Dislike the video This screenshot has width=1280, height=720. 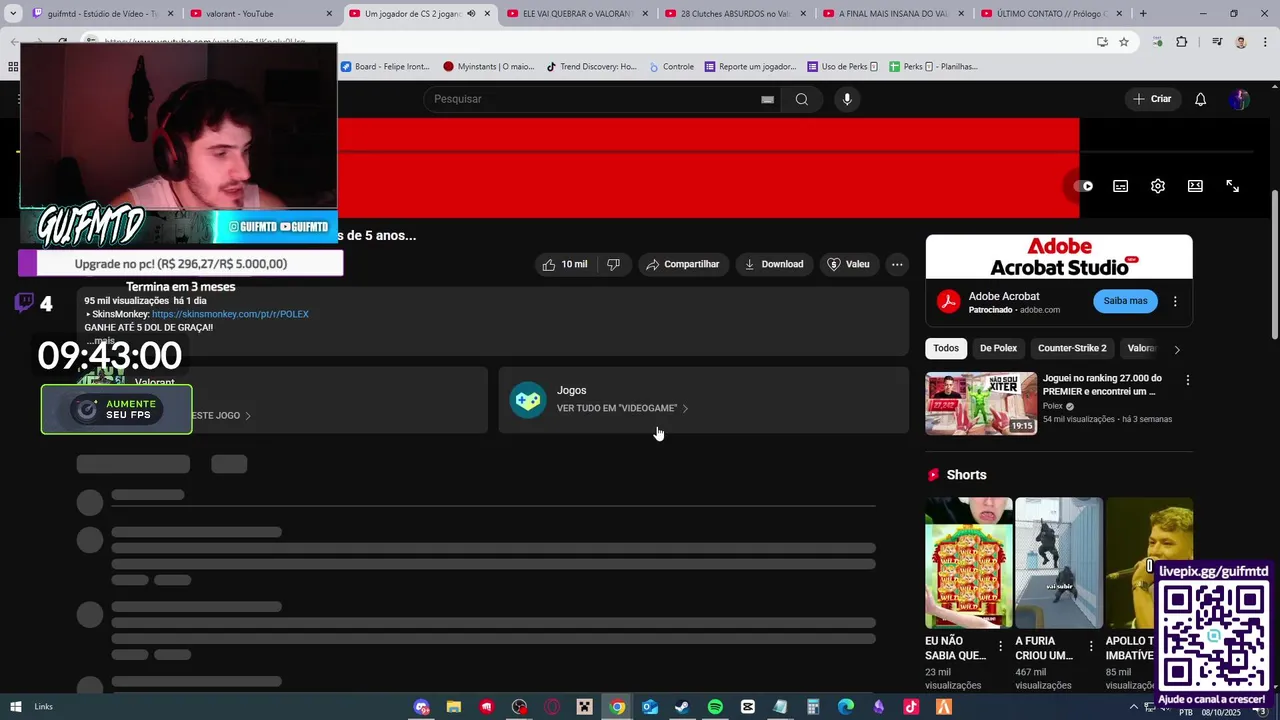click(x=613, y=264)
